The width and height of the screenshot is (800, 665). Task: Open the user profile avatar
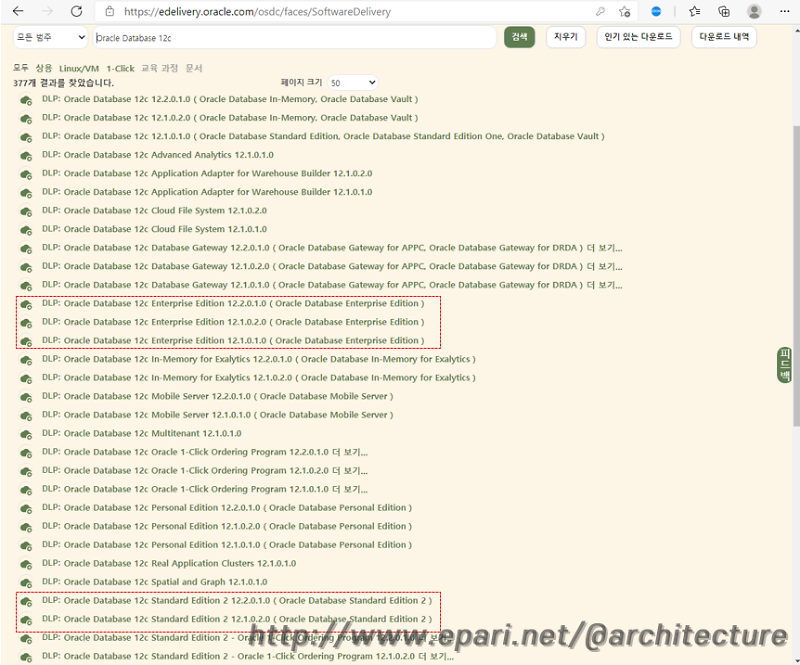coord(754,11)
